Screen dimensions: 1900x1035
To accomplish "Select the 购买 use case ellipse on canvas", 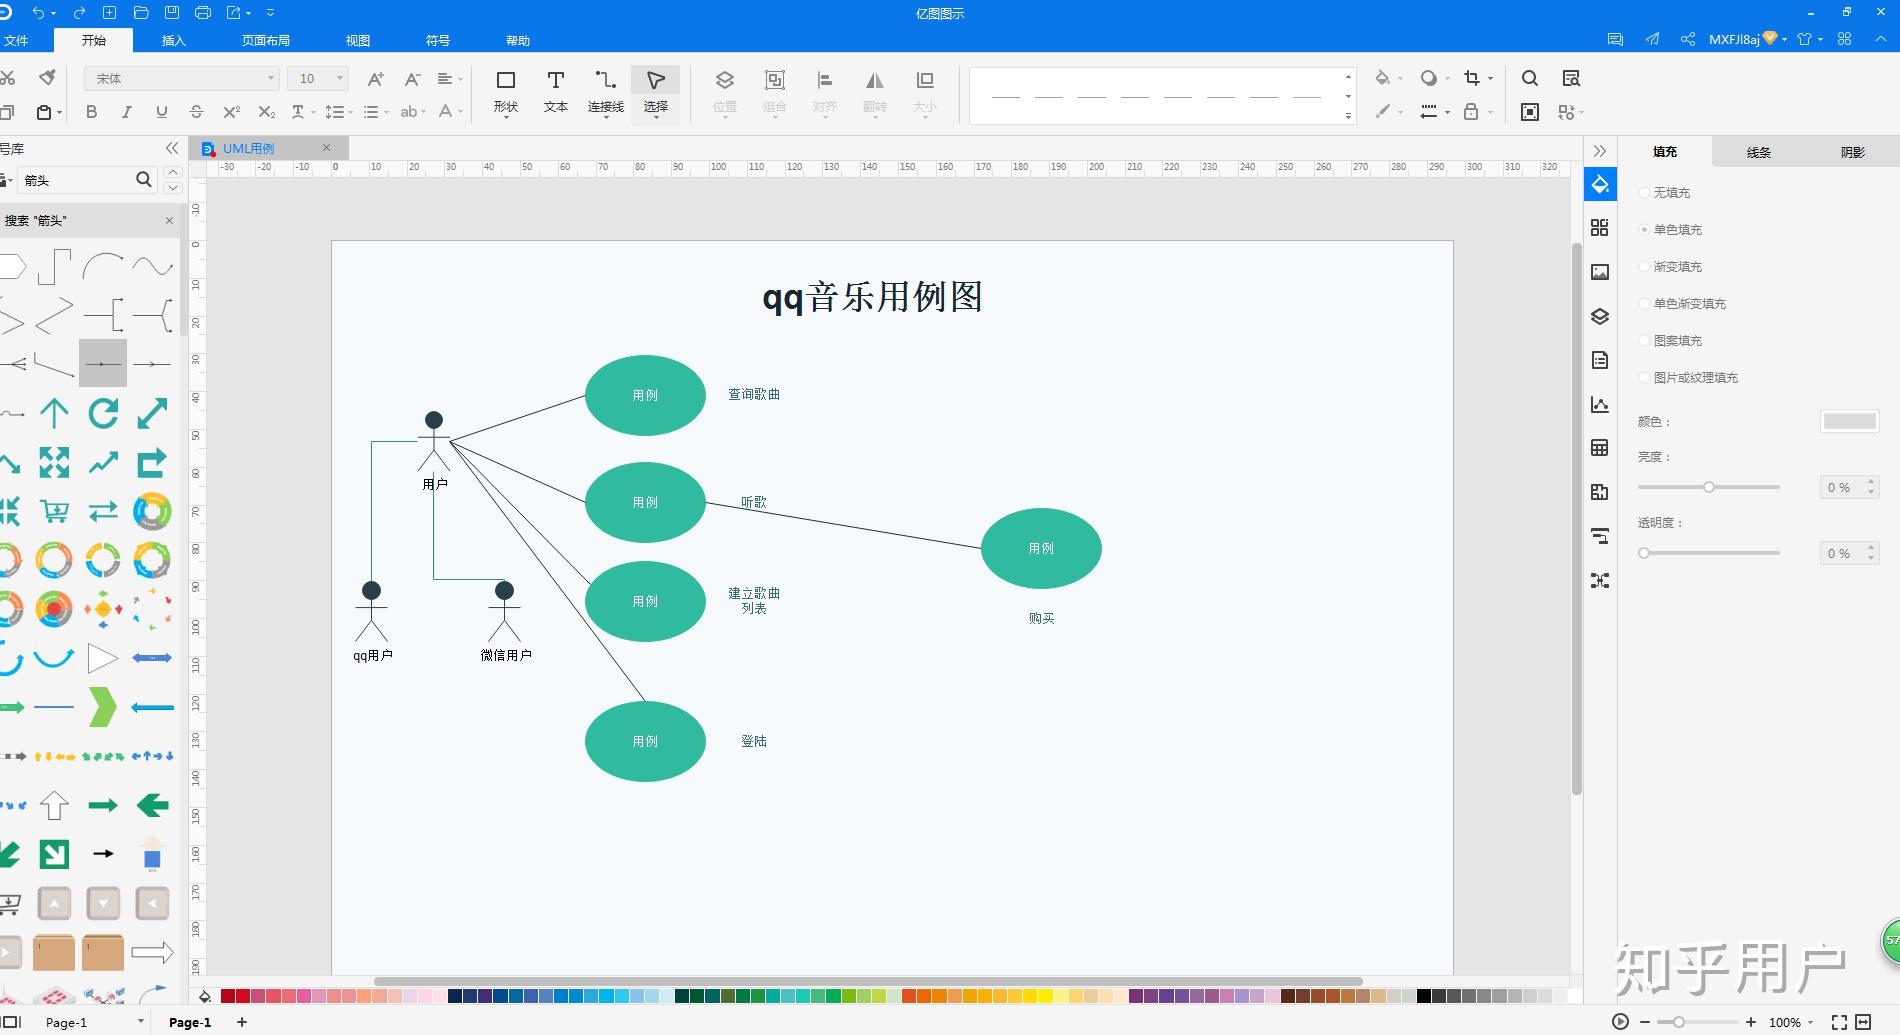I will click(x=1041, y=548).
